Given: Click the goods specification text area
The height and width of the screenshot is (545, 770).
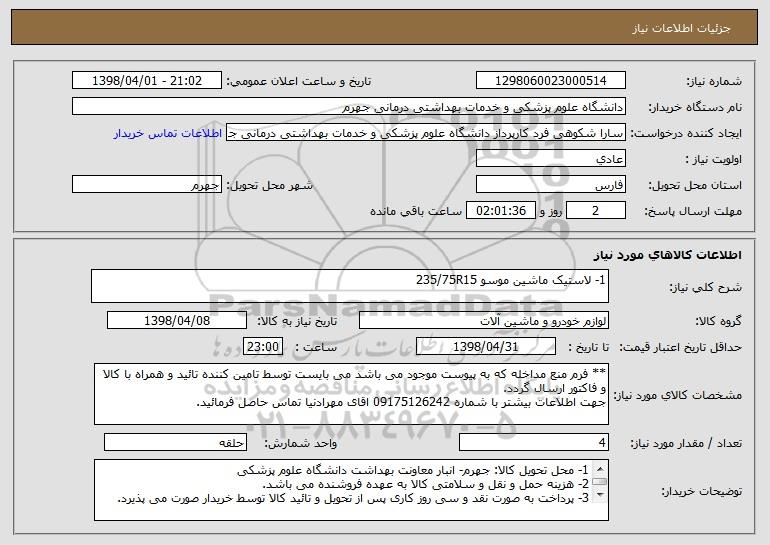Looking at the screenshot, I should 351,394.
